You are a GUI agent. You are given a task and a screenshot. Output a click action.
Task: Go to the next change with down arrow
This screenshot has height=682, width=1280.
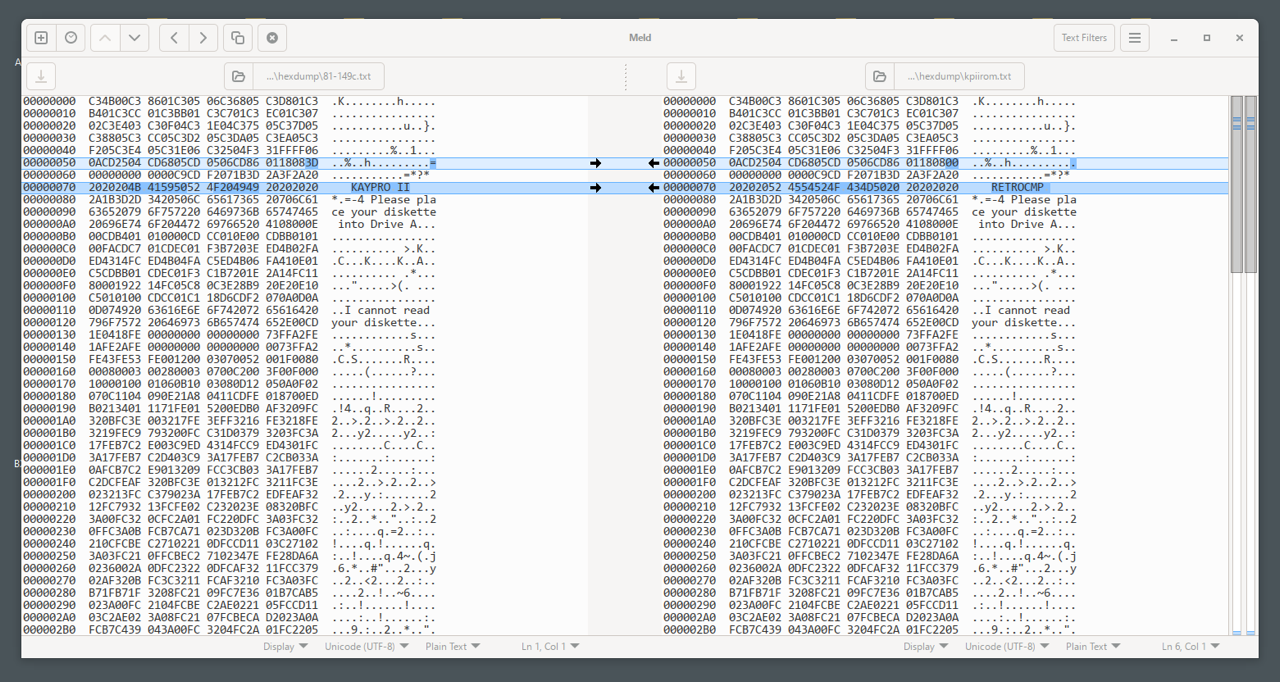tap(134, 38)
